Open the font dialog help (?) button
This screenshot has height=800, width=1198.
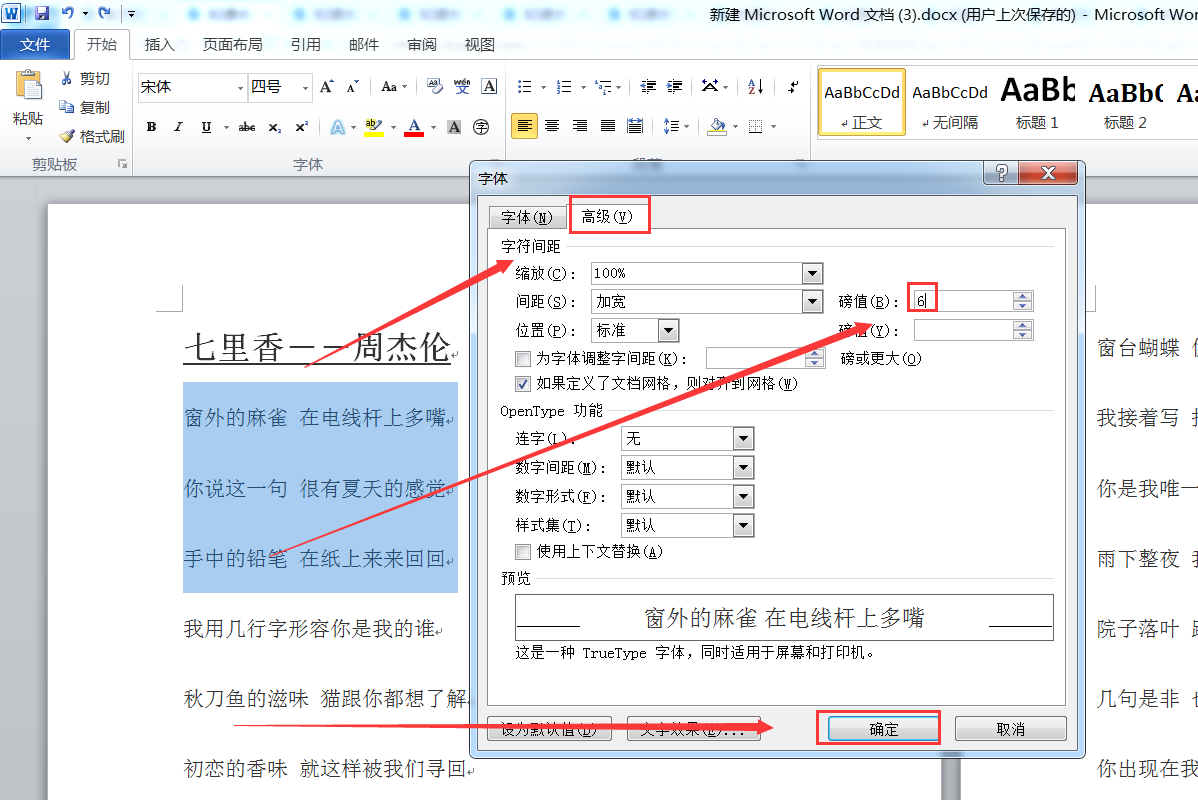tap(1002, 173)
